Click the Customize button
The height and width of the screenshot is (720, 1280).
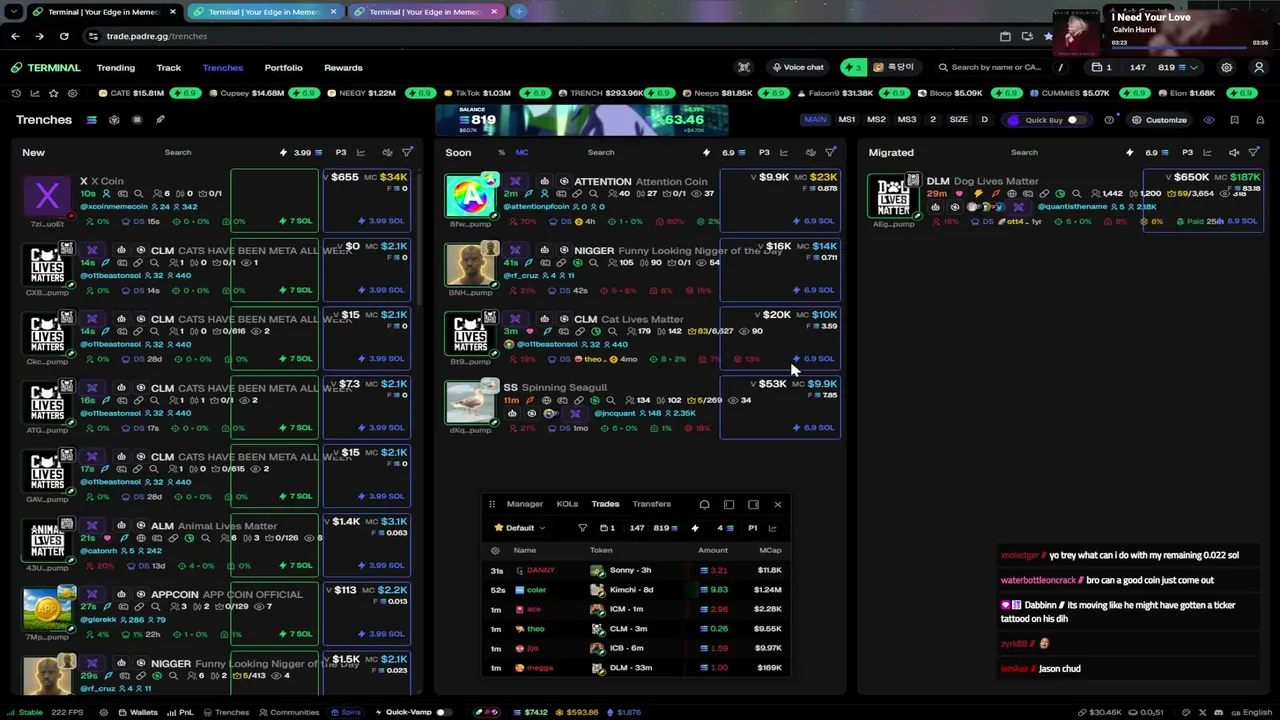(1159, 120)
